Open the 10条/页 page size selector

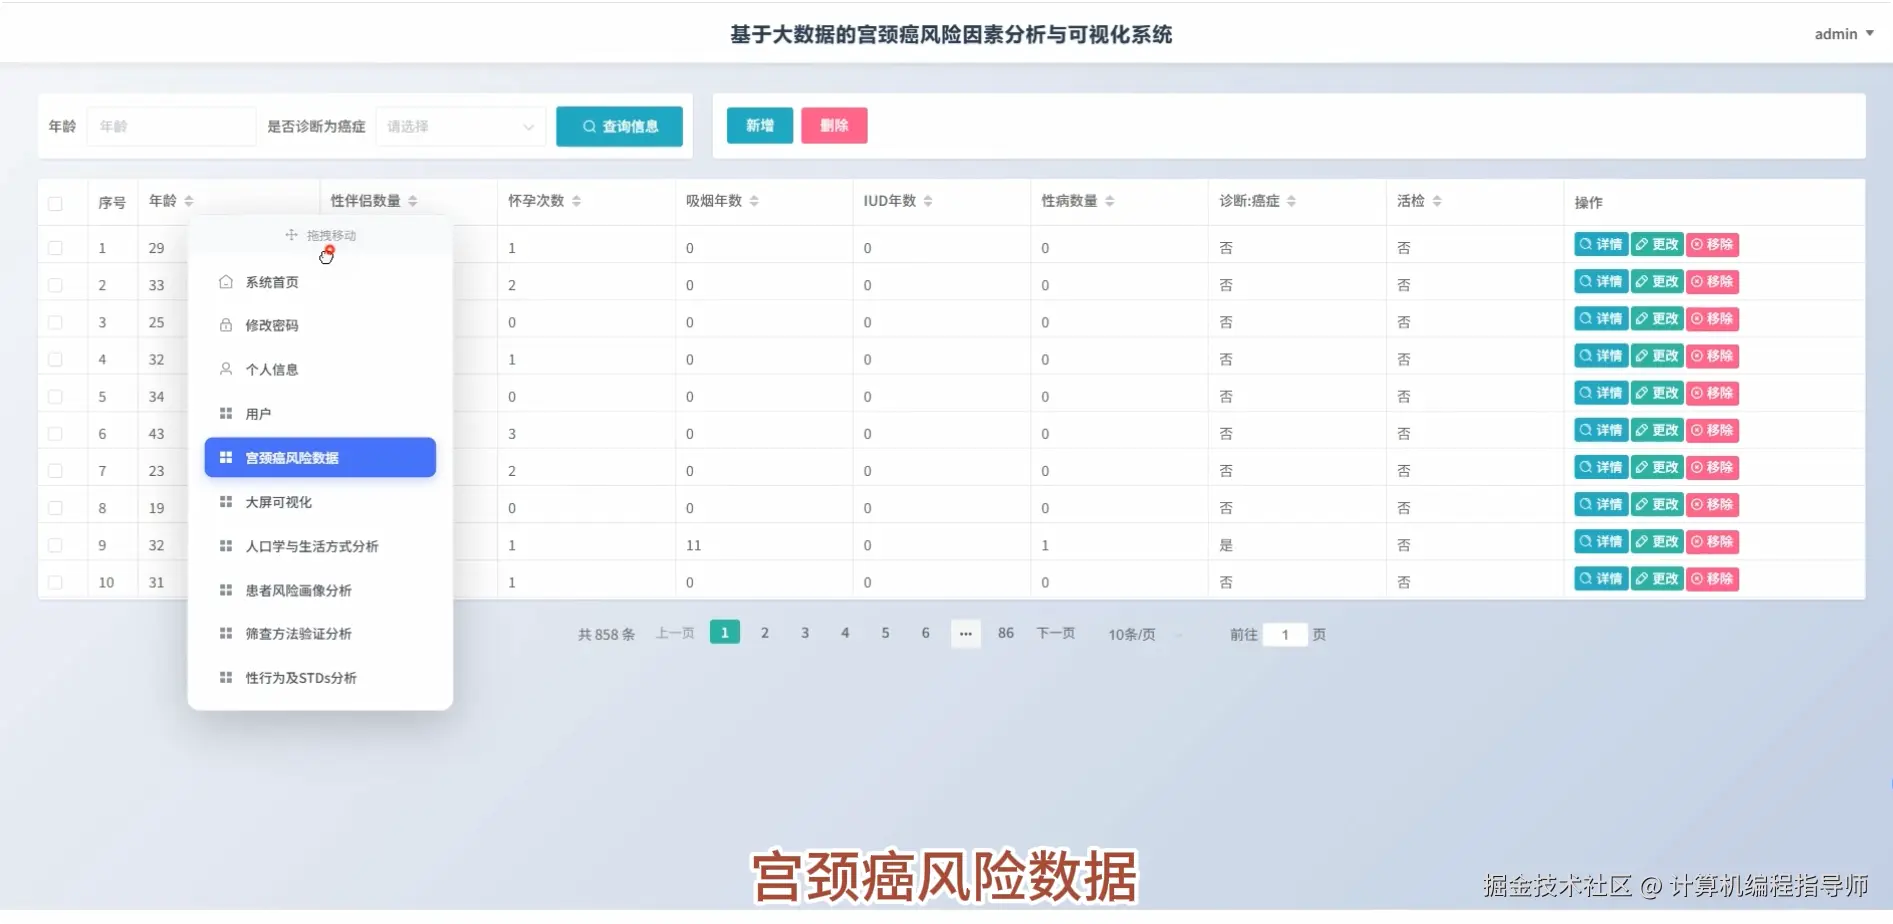click(x=1145, y=634)
